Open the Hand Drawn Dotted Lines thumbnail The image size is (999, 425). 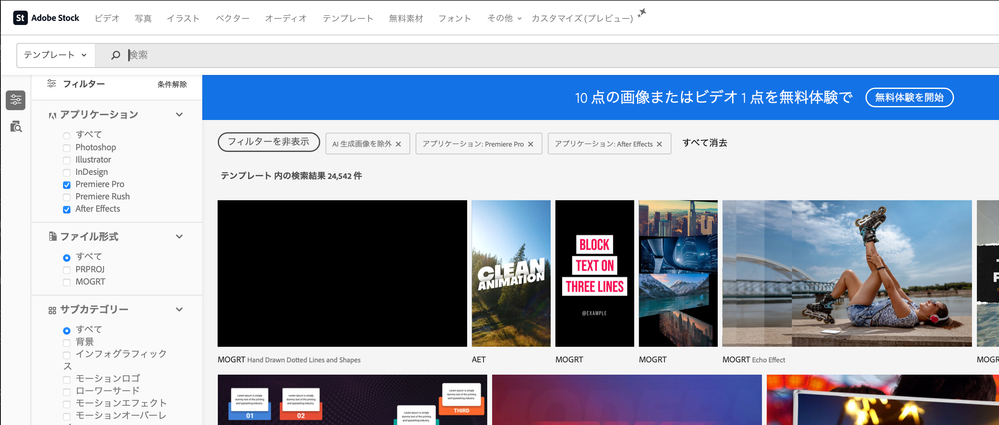point(342,273)
